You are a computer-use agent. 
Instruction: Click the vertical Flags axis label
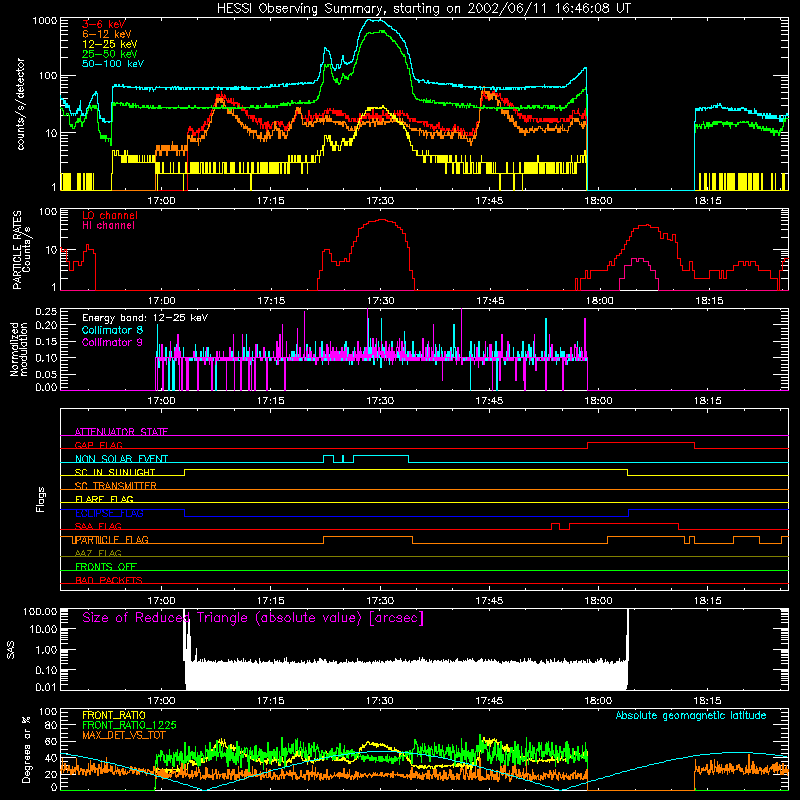click(x=41, y=499)
